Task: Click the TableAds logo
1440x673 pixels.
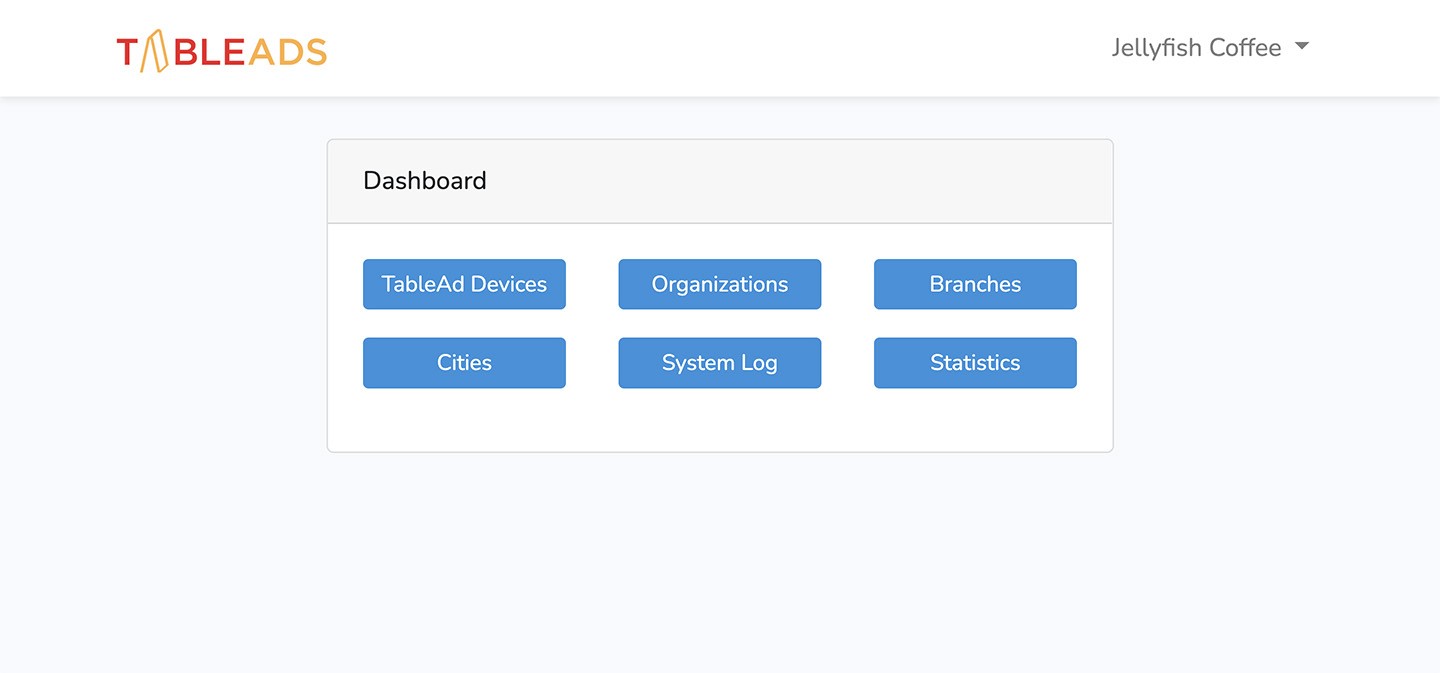Action: coord(221,50)
